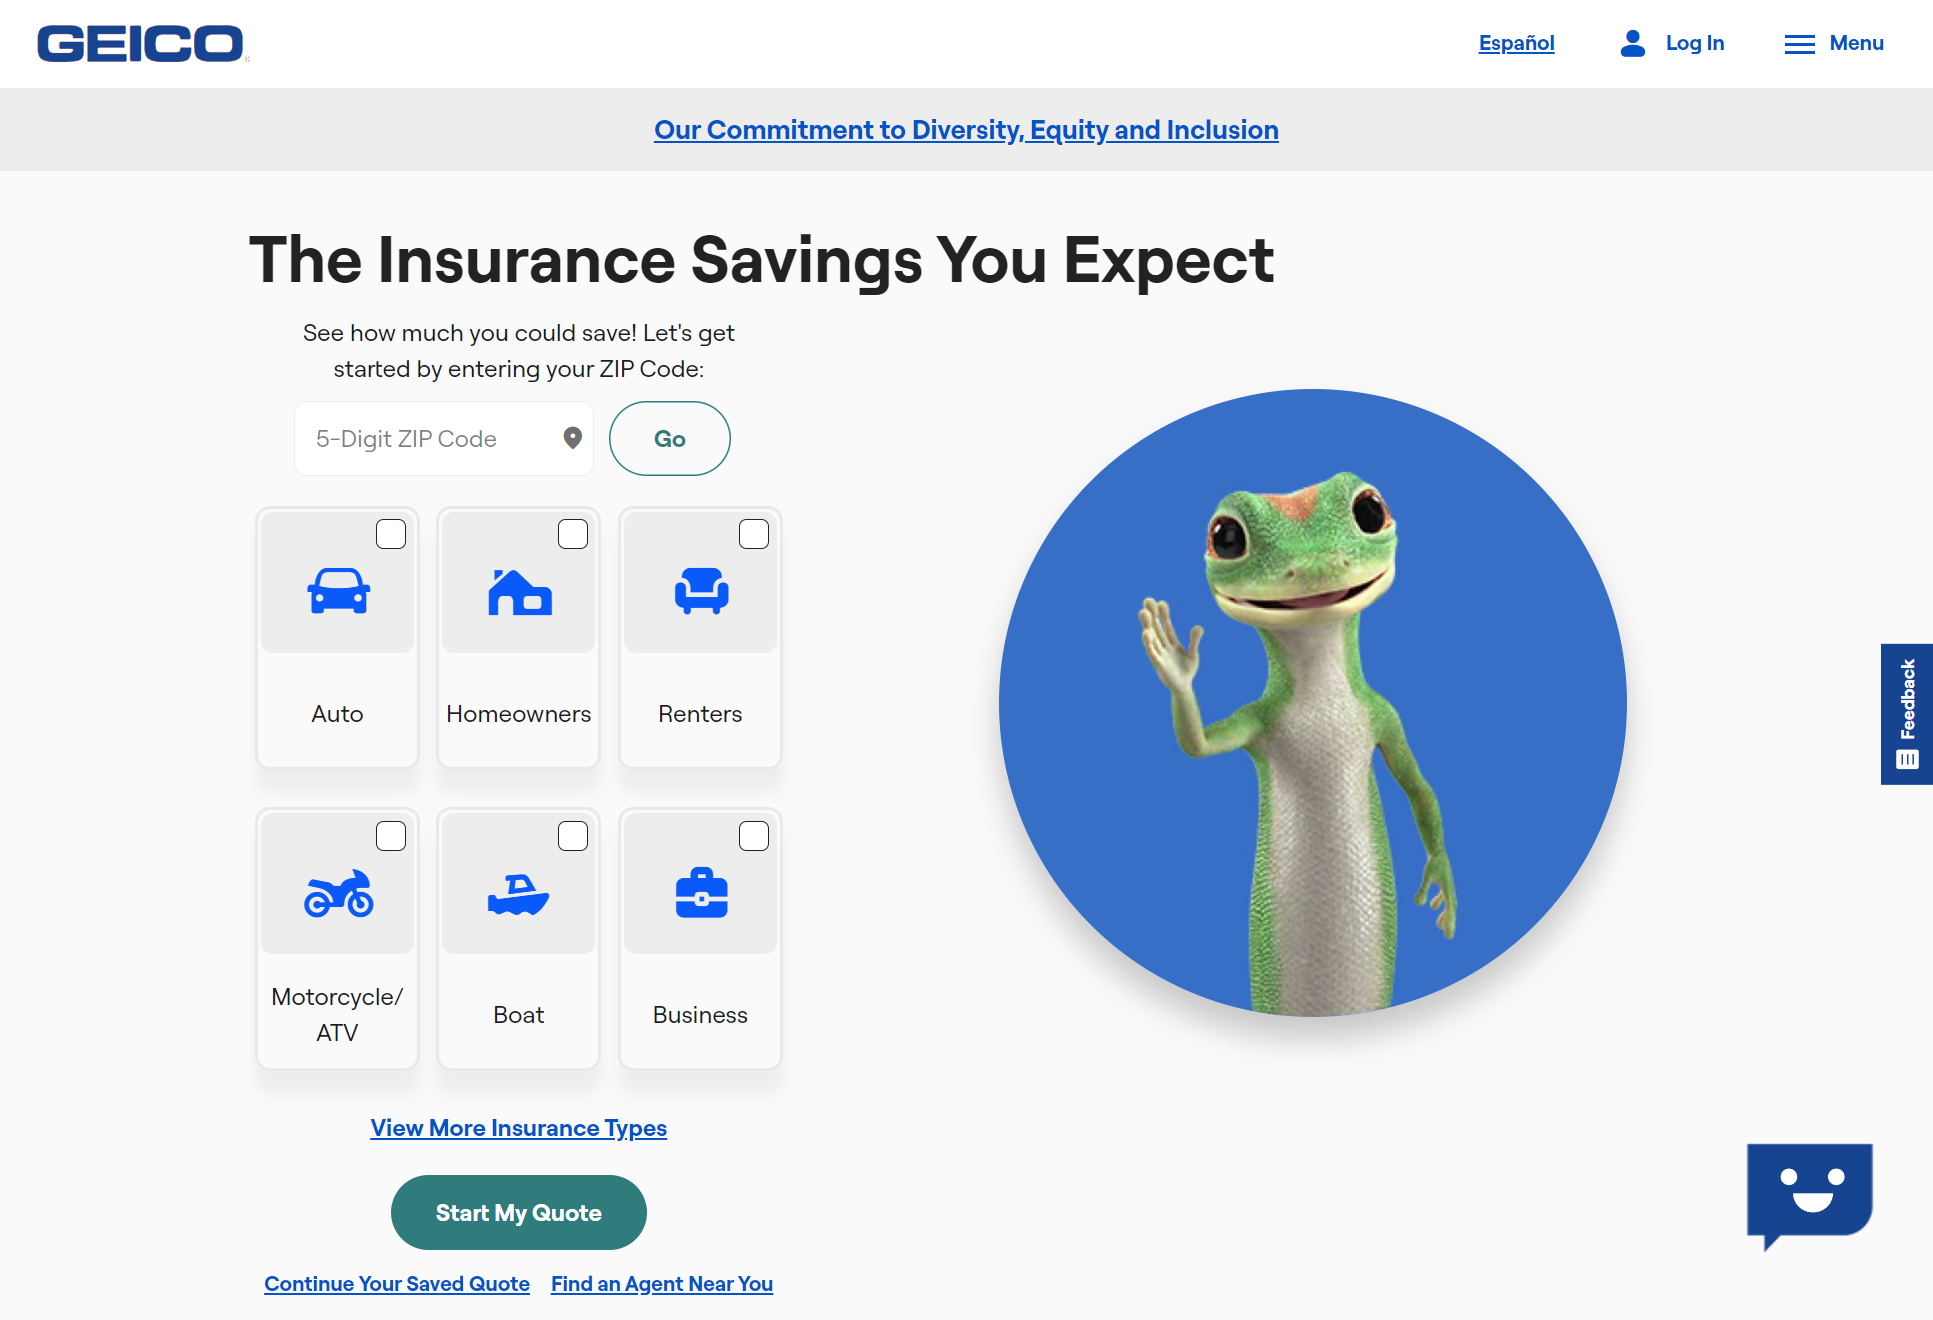Click the Boat insurance icon
This screenshot has width=1933, height=1320.
tap(519, 890)
